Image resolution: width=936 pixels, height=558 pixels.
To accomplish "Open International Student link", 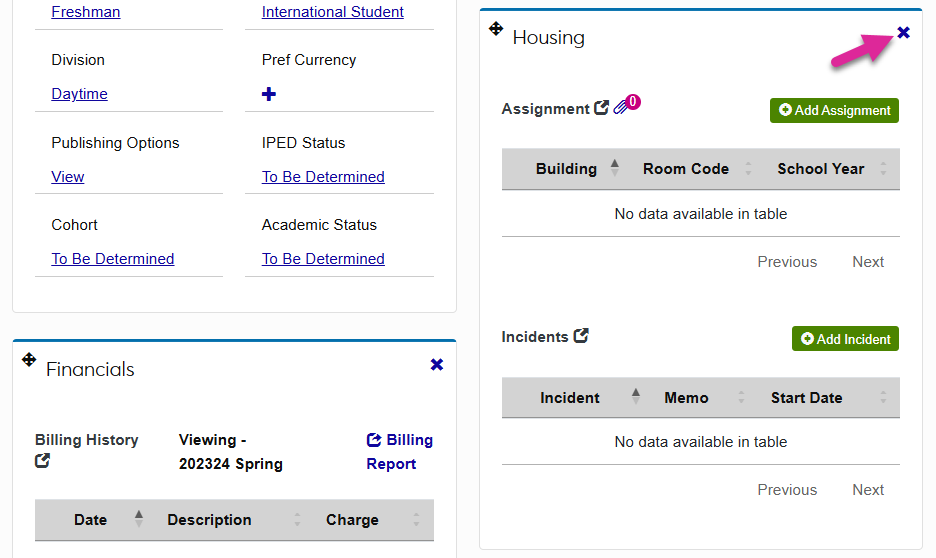I will [x=333, y=12].
